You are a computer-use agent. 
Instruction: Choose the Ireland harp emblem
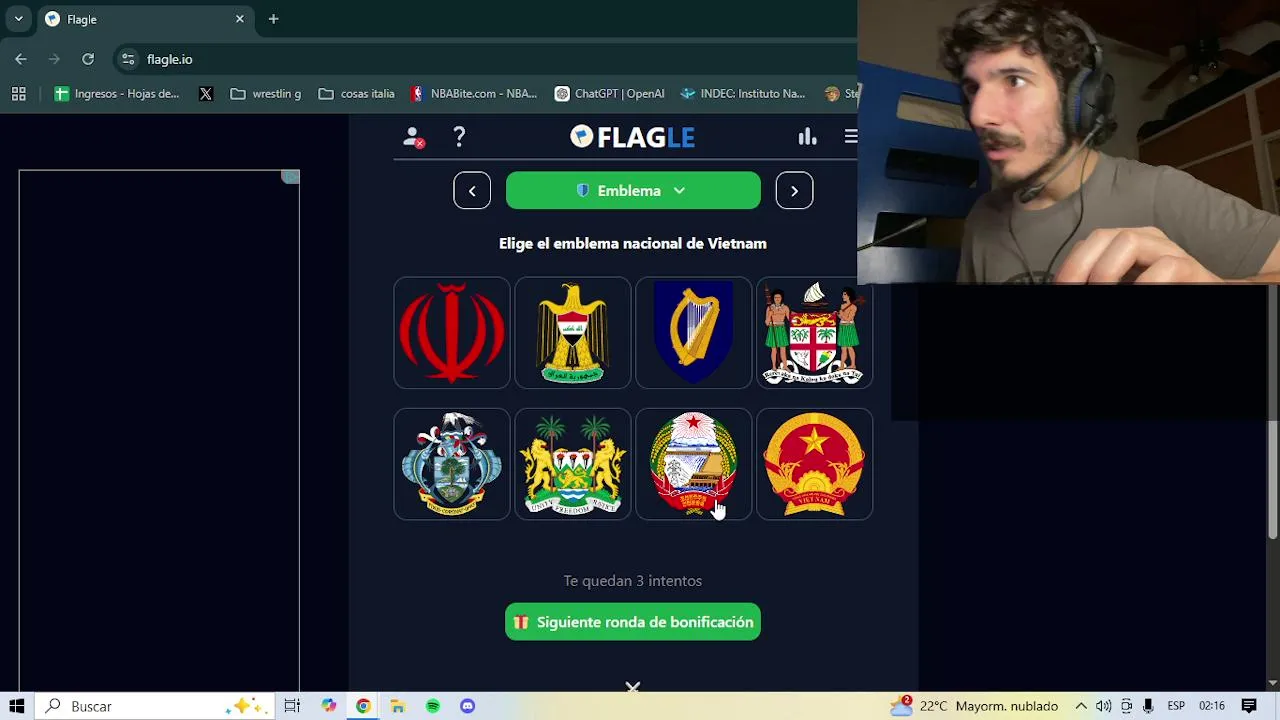[x=694, y=333]
